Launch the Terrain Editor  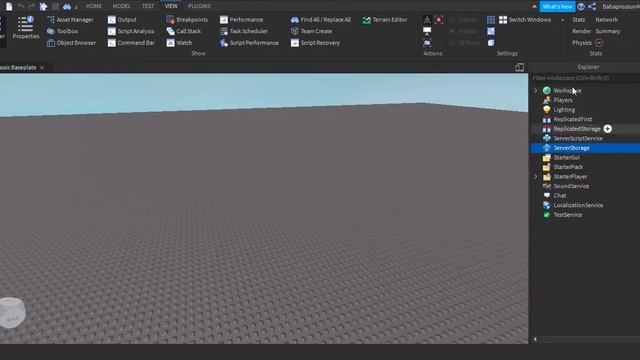384,20
